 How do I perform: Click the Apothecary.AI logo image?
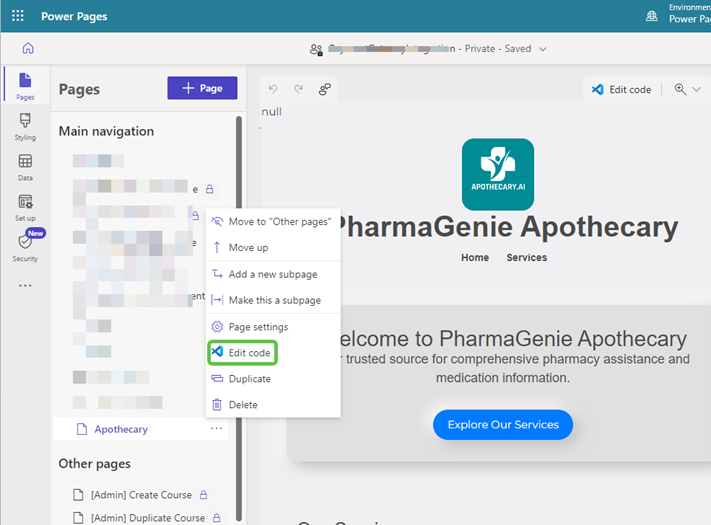click(x=498, y=174)
